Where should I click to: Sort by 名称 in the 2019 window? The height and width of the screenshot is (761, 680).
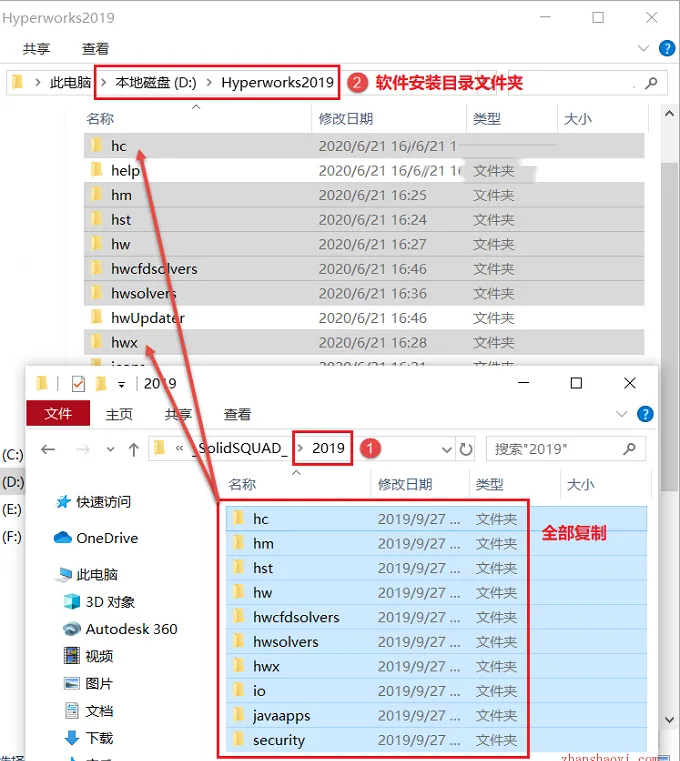pyautogui.click(x=242, y=484)
